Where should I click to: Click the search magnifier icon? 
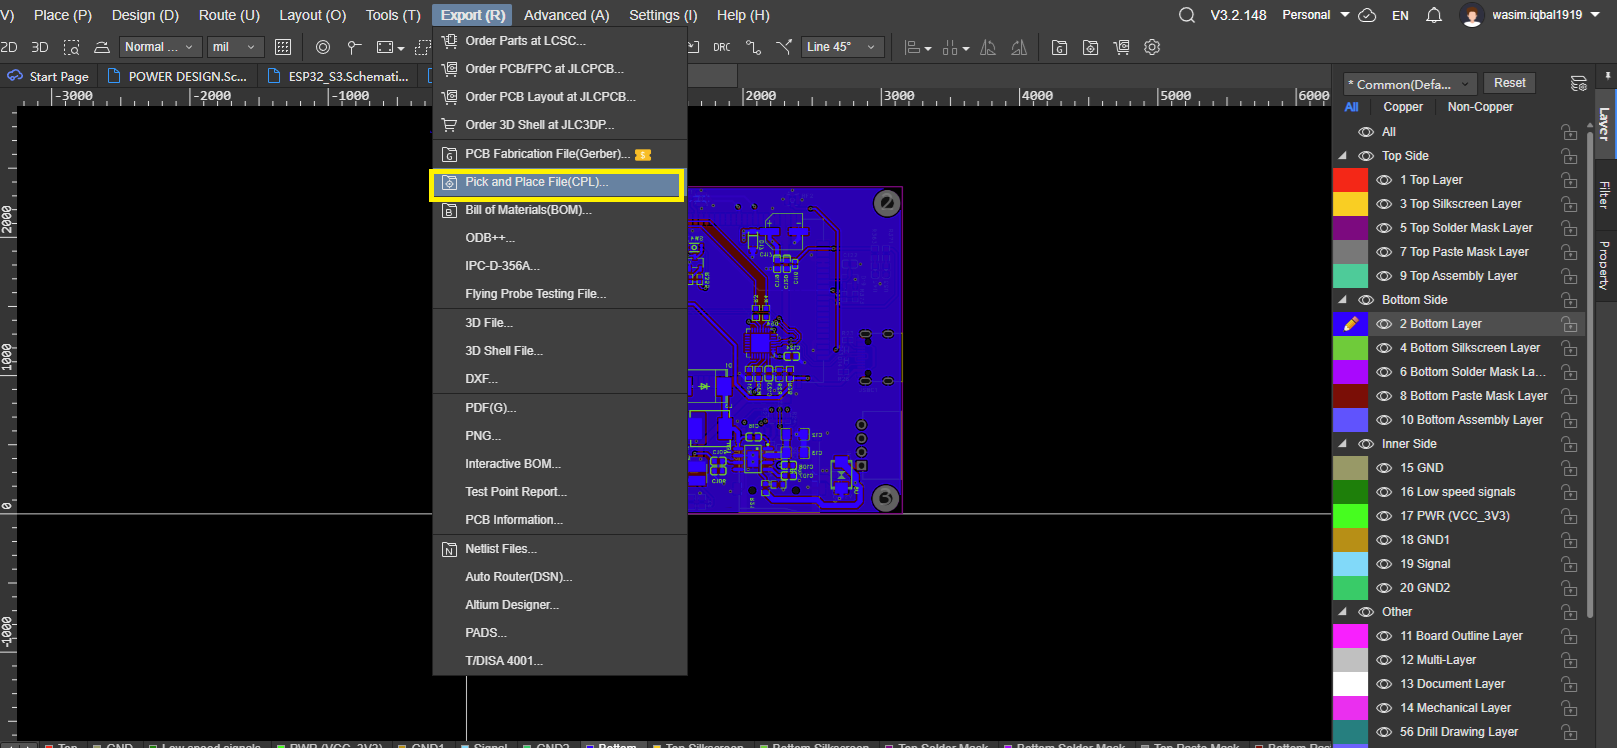point(1187,15)
